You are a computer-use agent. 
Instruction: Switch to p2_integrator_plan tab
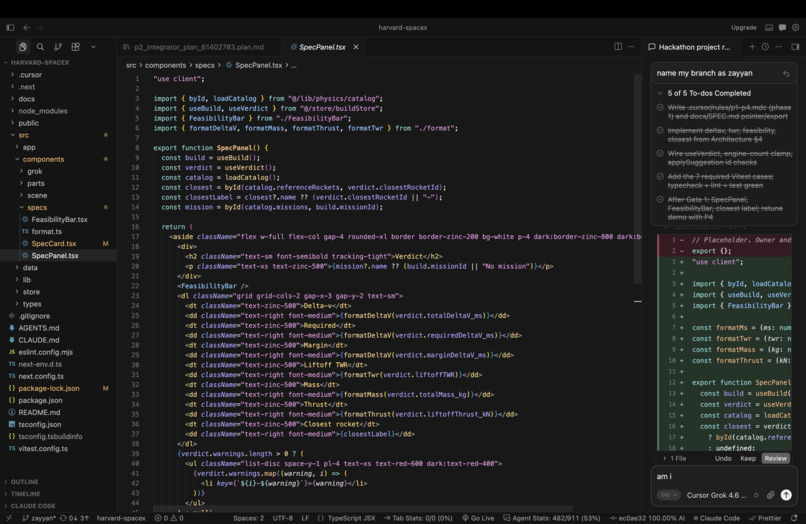coord(199,47)
